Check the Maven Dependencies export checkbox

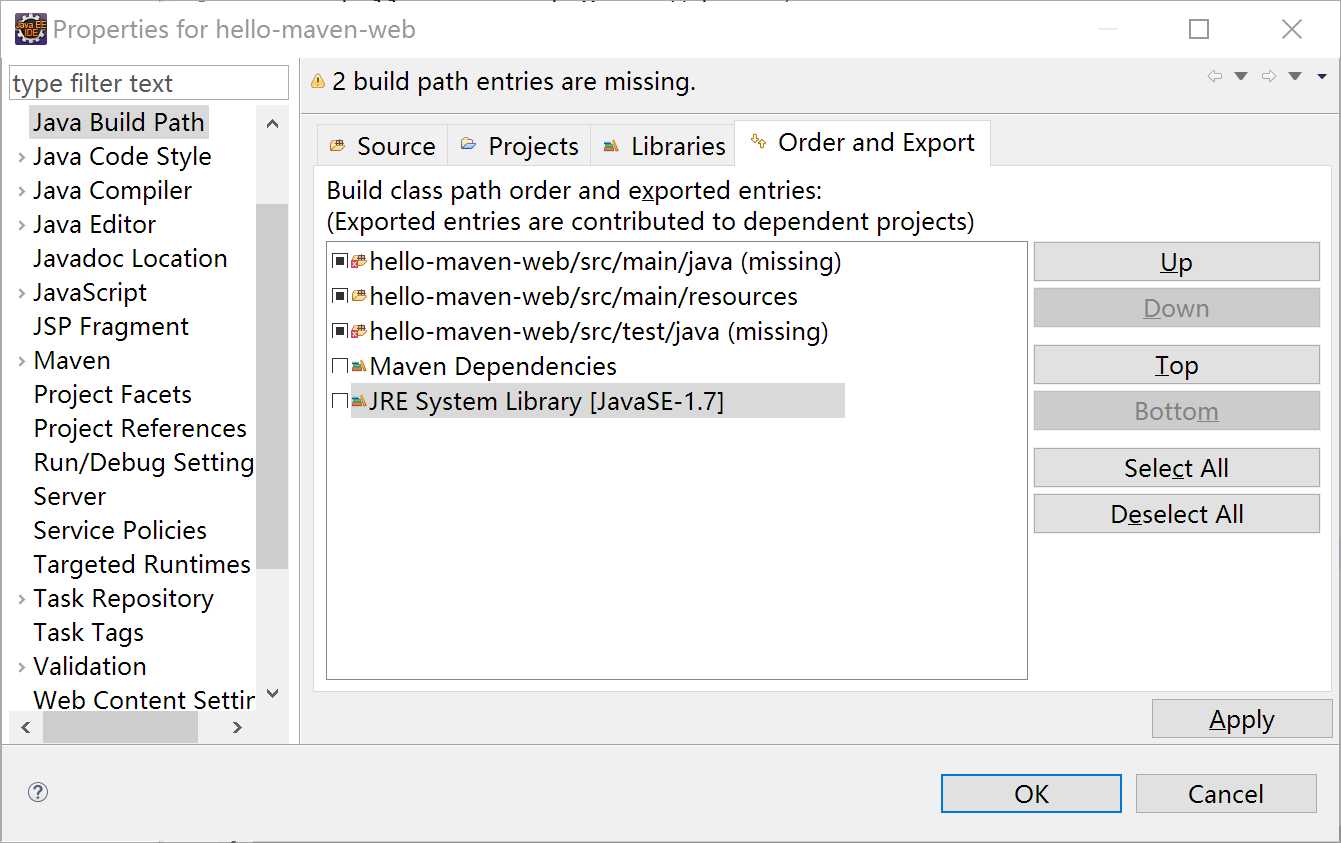340,366
